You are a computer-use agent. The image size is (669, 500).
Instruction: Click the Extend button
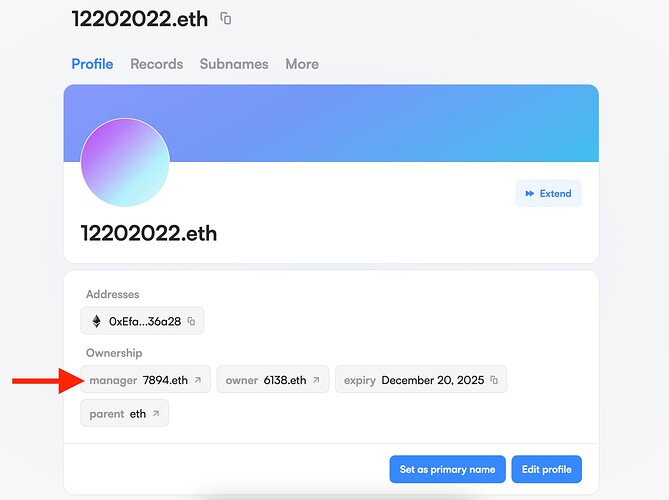tap(548, 193)
